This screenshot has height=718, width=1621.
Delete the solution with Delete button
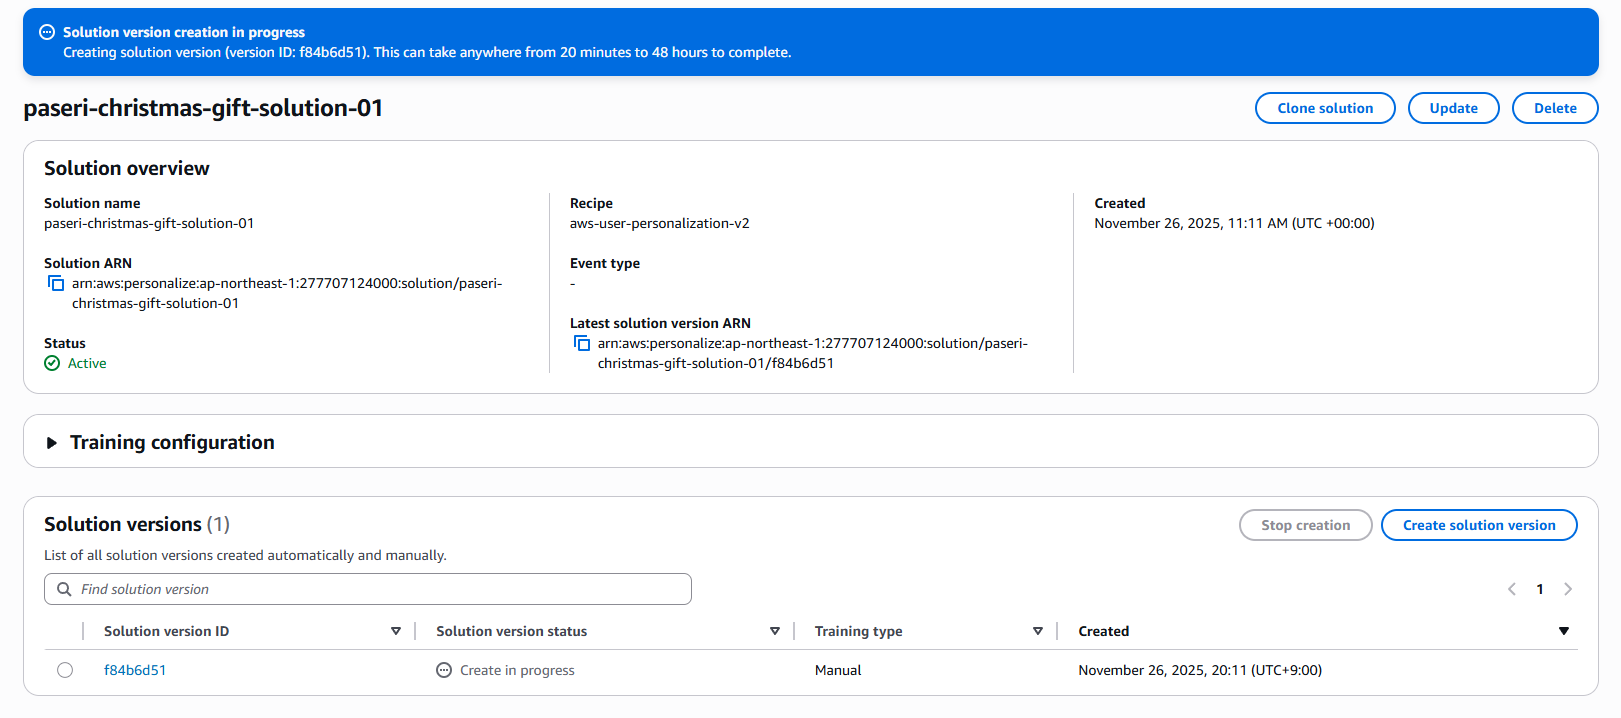(1555, 108)
